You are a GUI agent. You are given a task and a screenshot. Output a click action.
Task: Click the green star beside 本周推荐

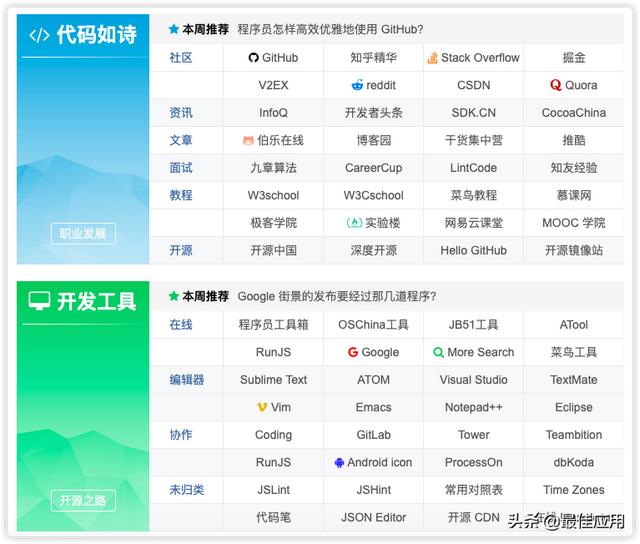(174, 296)
